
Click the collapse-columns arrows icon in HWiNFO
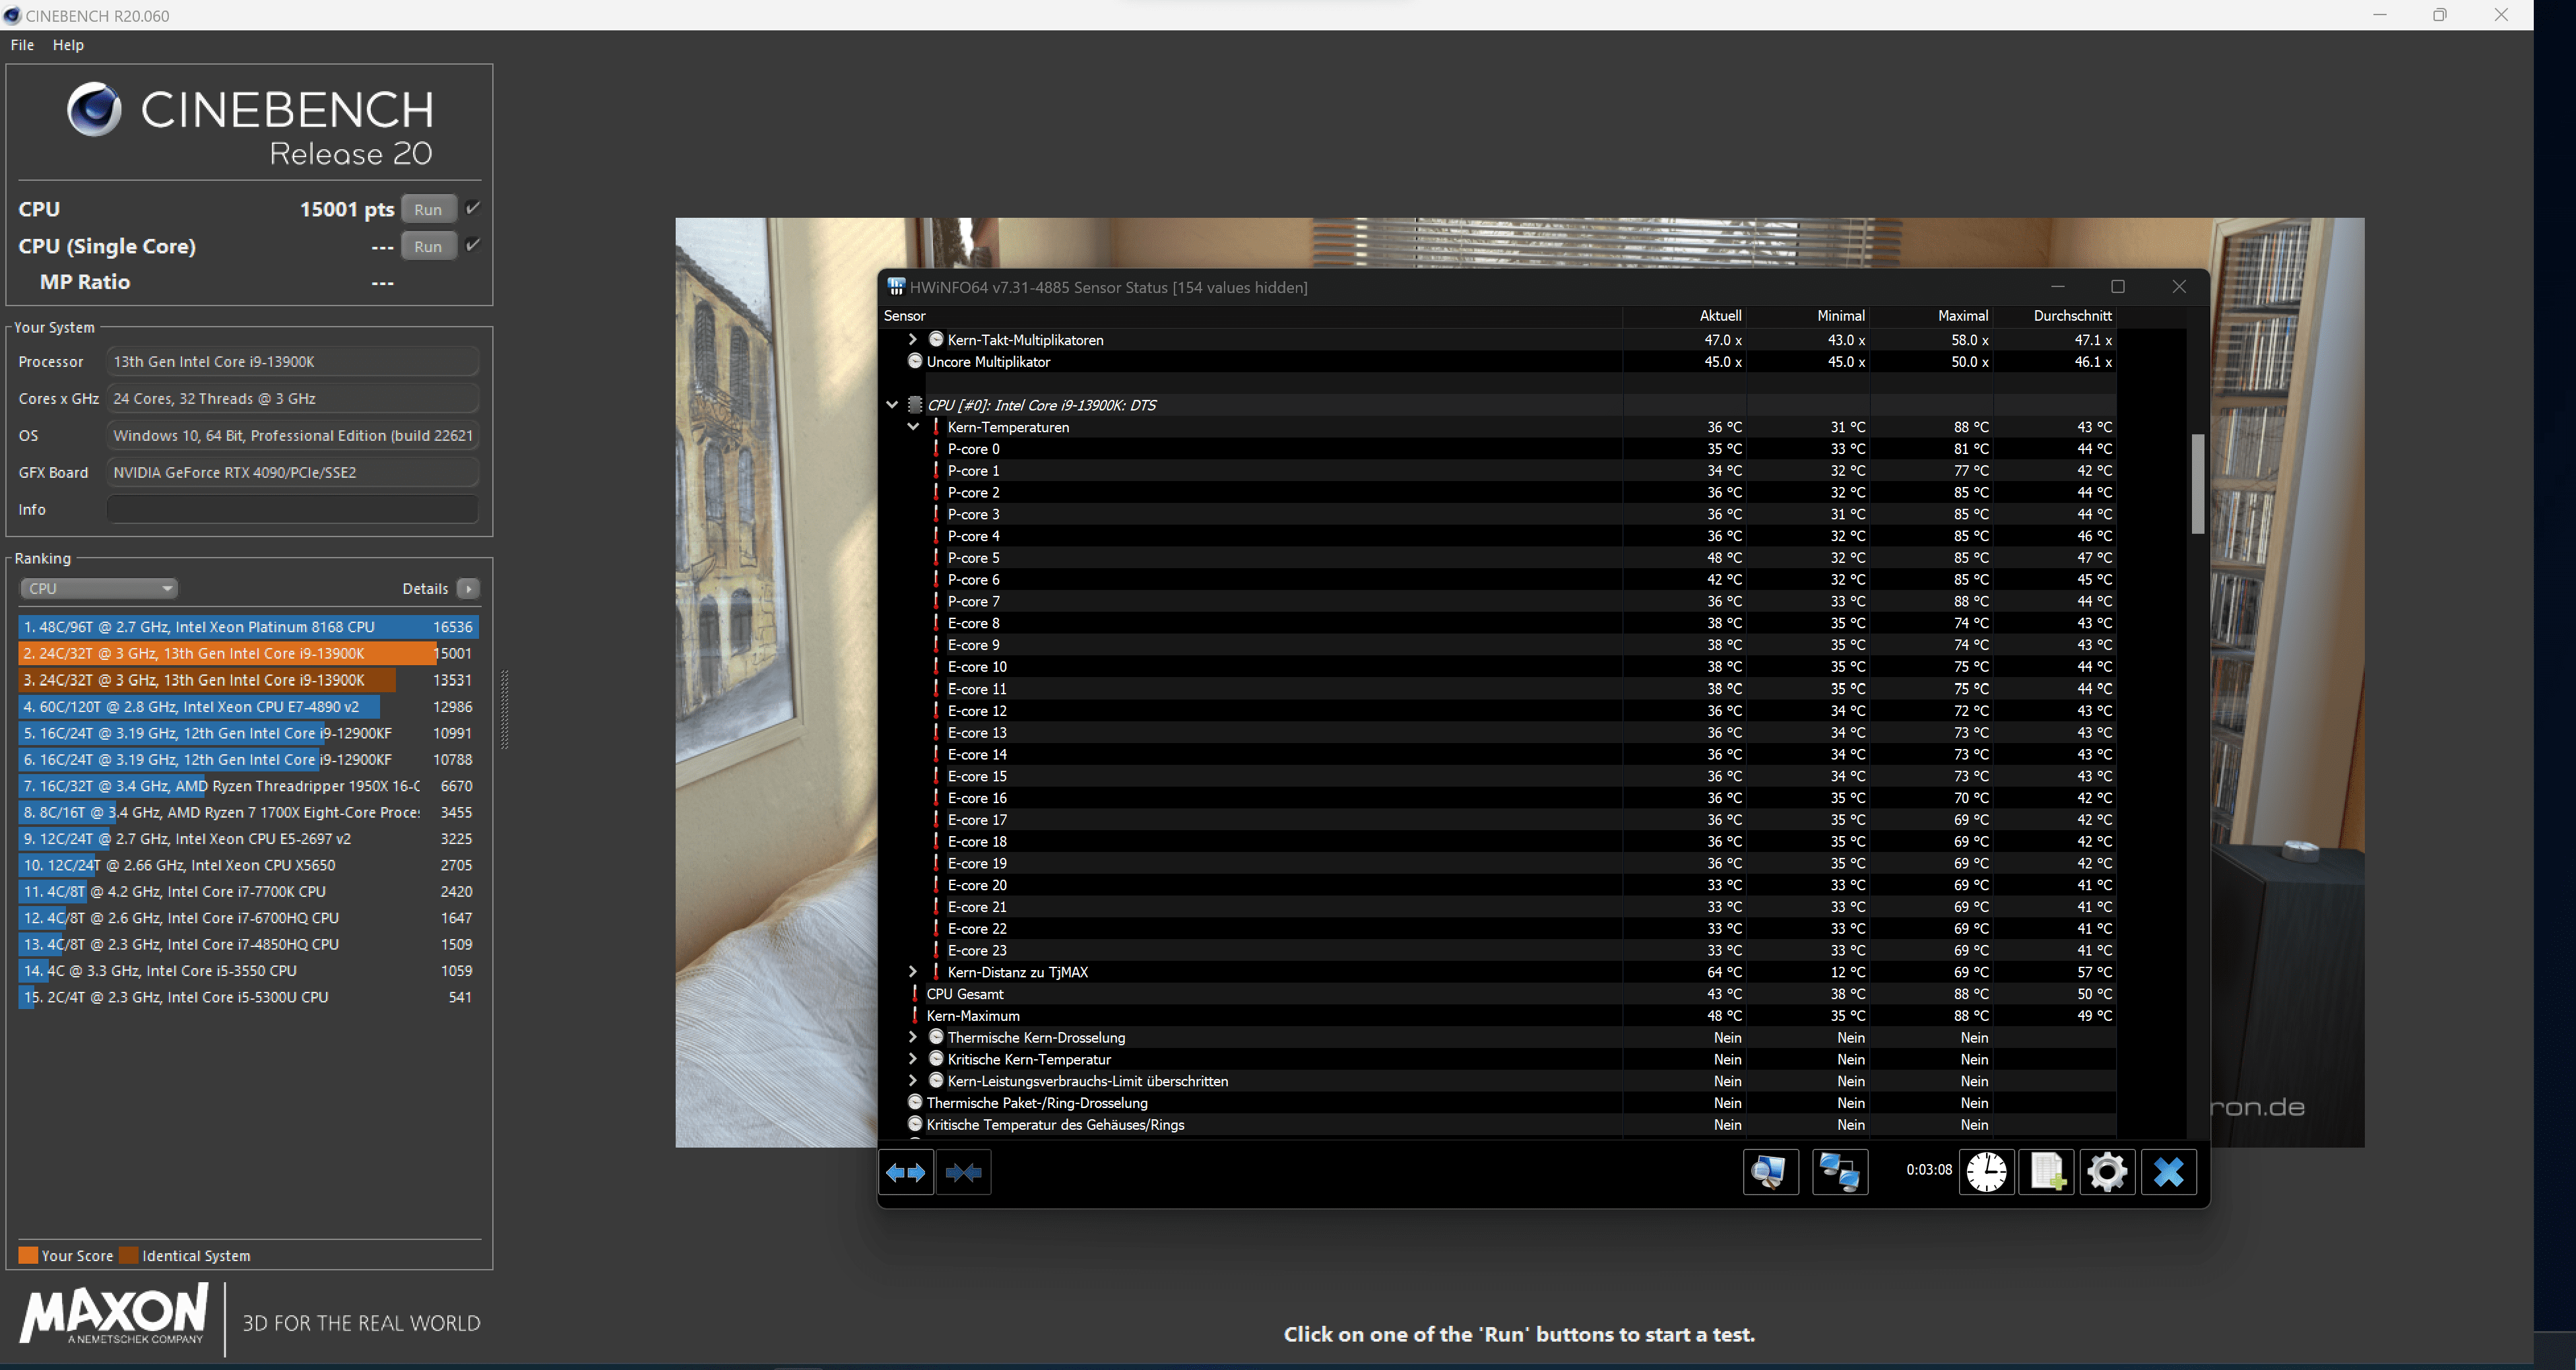pyautogui.click(x=964, y=1172)
